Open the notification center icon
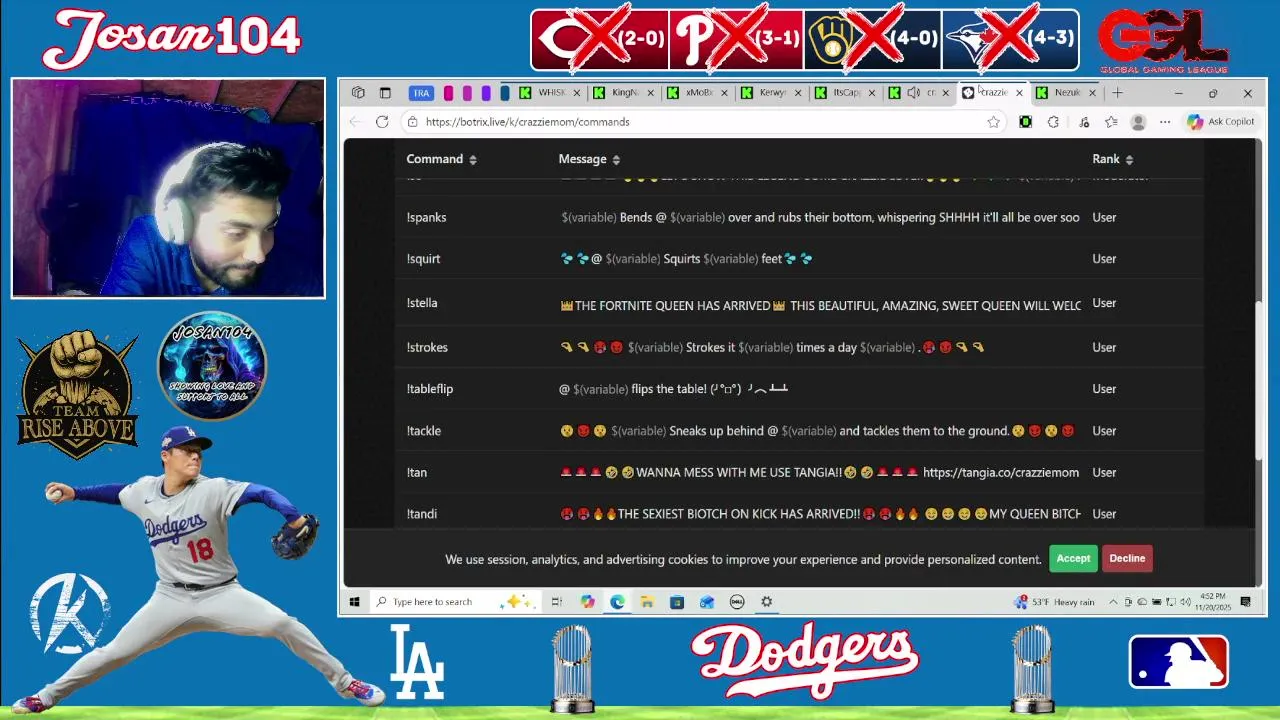 pyautogui.click(x=1246, y=602)
